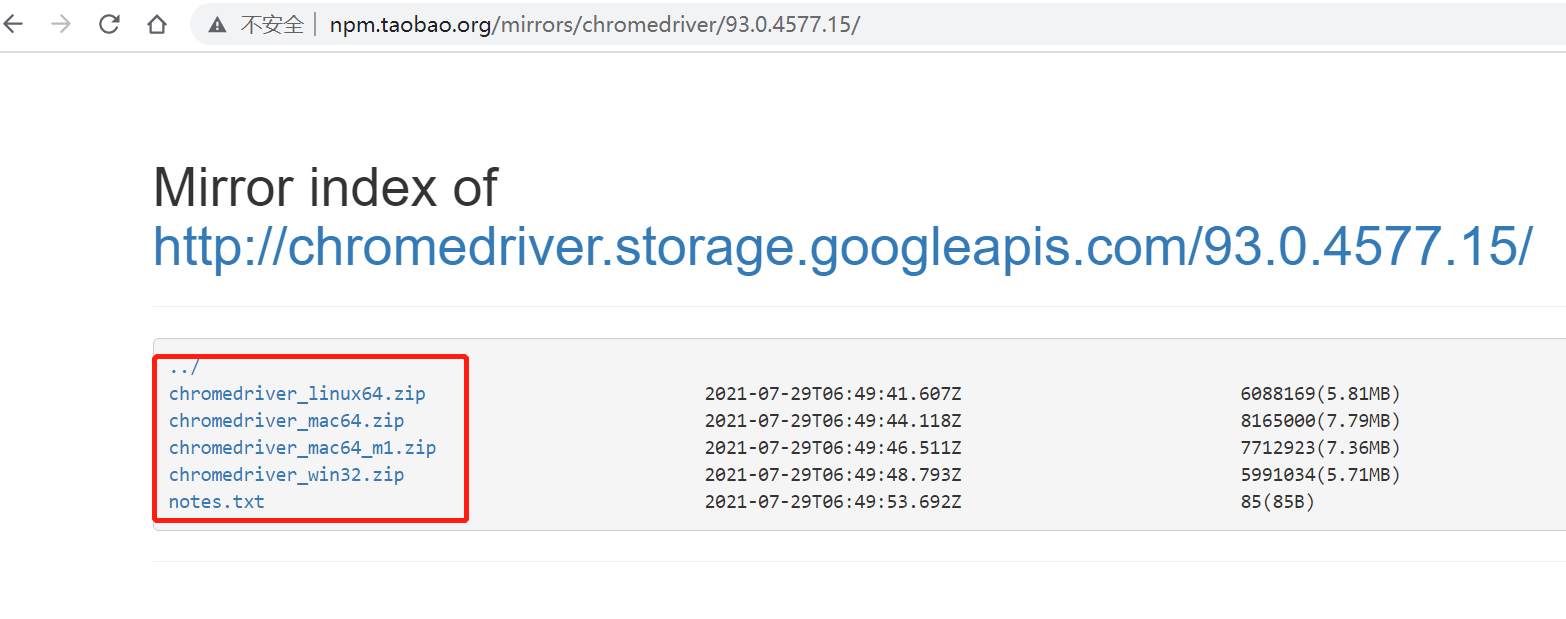
Task: Navigate to the parent directory ../ link
Action: click(x=184, y=367)
